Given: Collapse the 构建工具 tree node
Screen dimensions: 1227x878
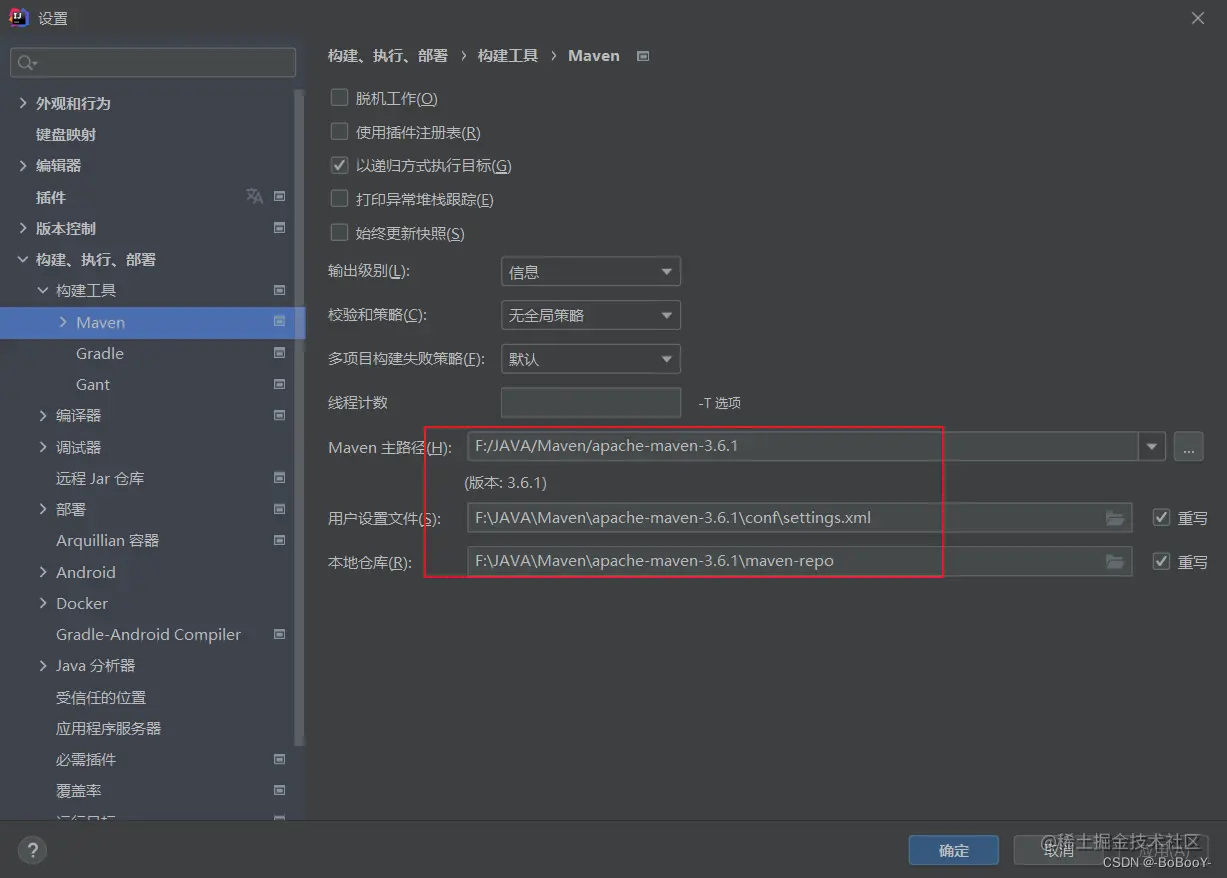Looking at the screenshot, I should point(43,290).
